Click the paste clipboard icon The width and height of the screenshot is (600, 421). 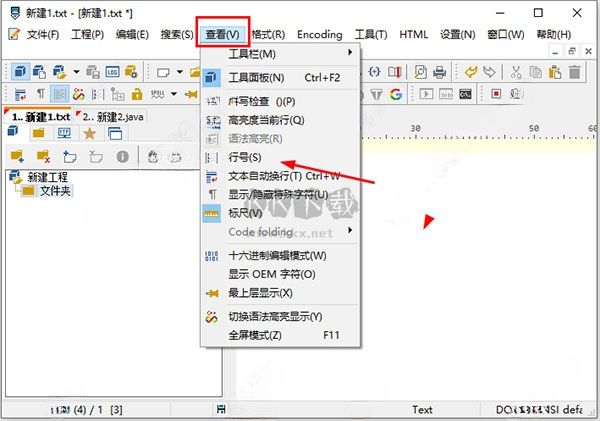[x=554, y=72]
